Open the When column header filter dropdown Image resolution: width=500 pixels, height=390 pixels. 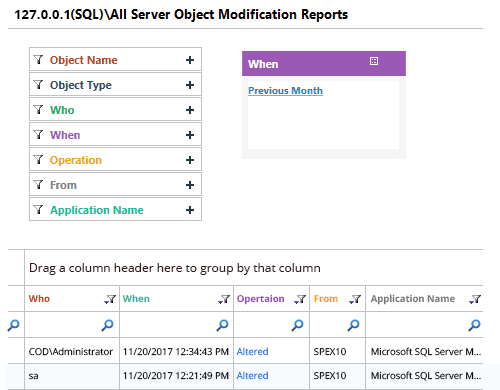coord(224,299)
